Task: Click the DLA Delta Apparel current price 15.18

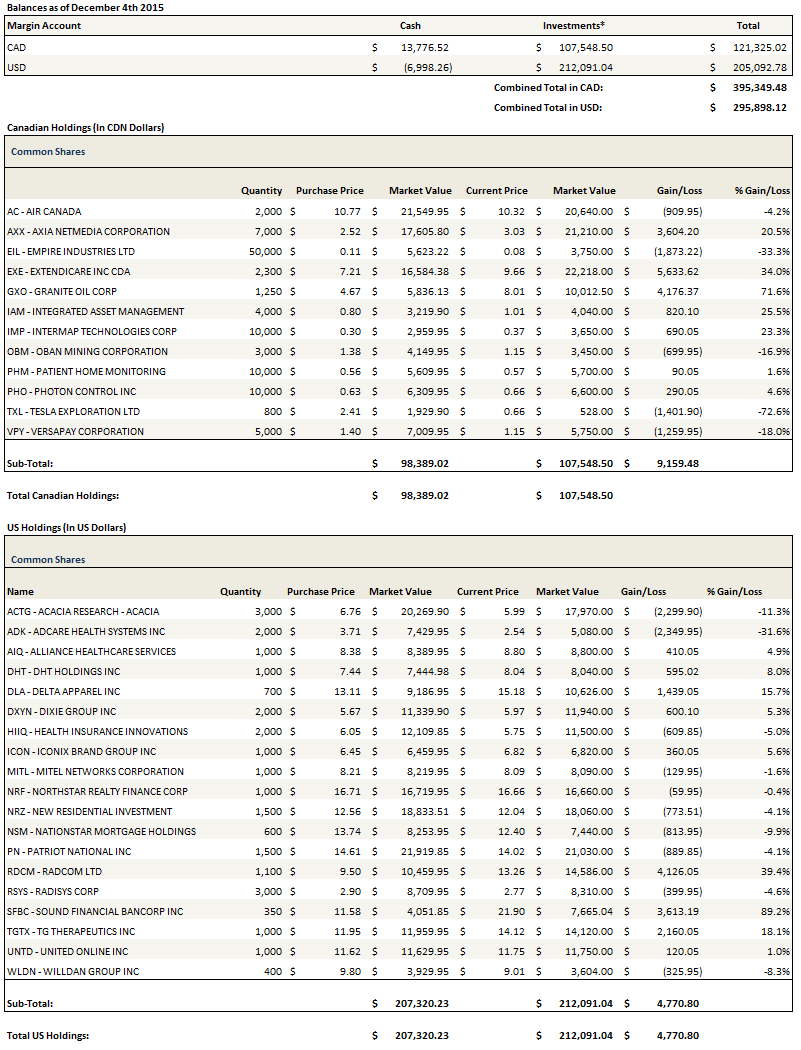Action: [x=503, y=691]
